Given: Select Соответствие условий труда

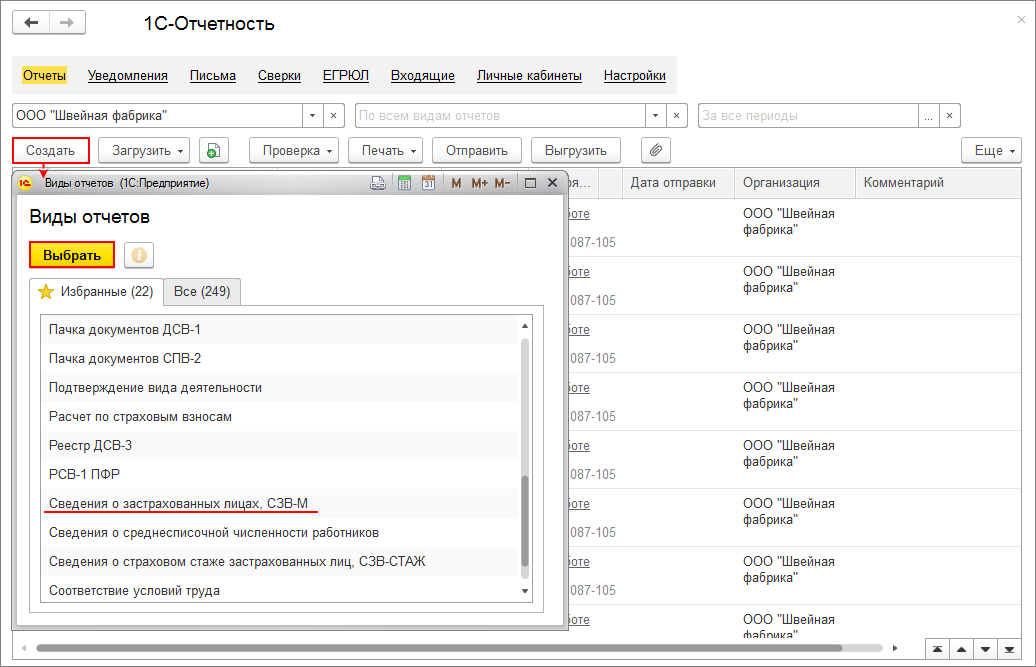Looking at the screenshot, I should pyautogui.click(x=281, y=590).
